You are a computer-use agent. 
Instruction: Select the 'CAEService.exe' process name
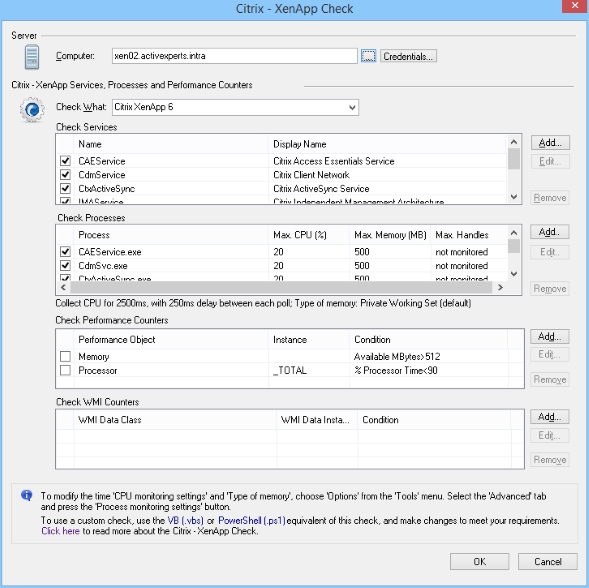pyautogui.click(x=110, y=252)
